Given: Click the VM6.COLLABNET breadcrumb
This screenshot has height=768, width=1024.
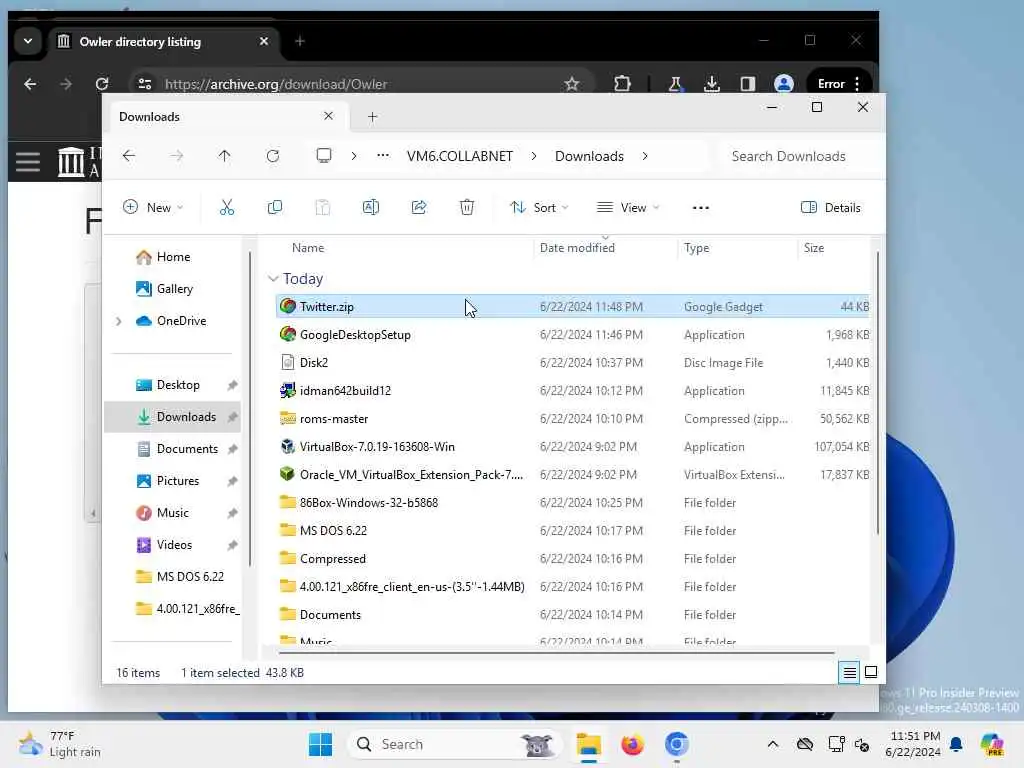Looking at the screenshot, I should (x=460, y=156).
